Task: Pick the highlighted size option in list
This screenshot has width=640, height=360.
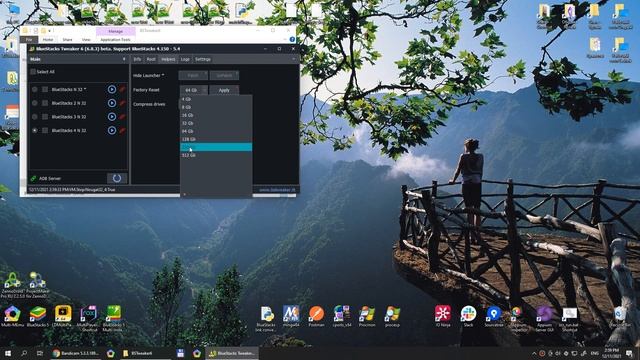Action: click(x=216, y=147)
